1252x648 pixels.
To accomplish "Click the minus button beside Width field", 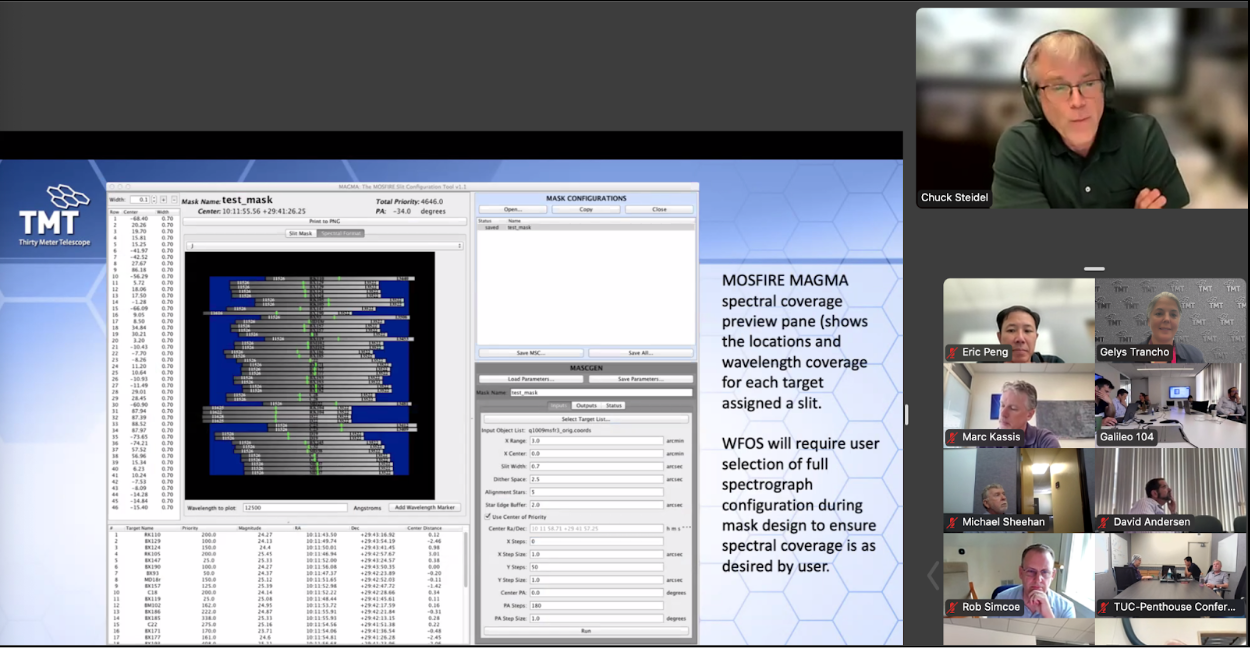I will pos(175,200).
